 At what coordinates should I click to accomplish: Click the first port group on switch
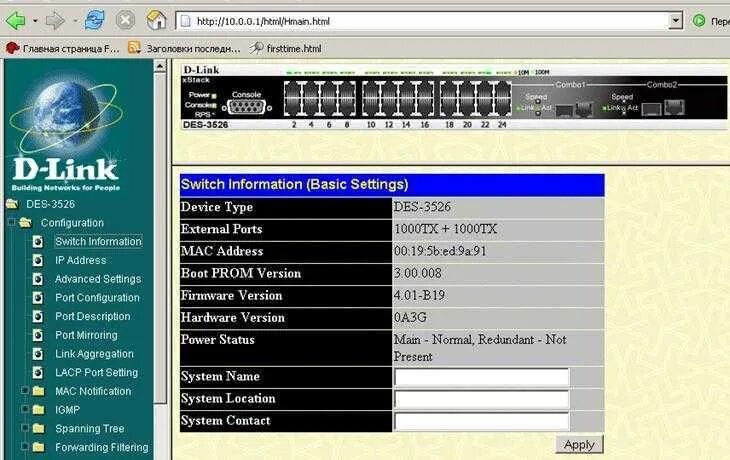[319, 98]
